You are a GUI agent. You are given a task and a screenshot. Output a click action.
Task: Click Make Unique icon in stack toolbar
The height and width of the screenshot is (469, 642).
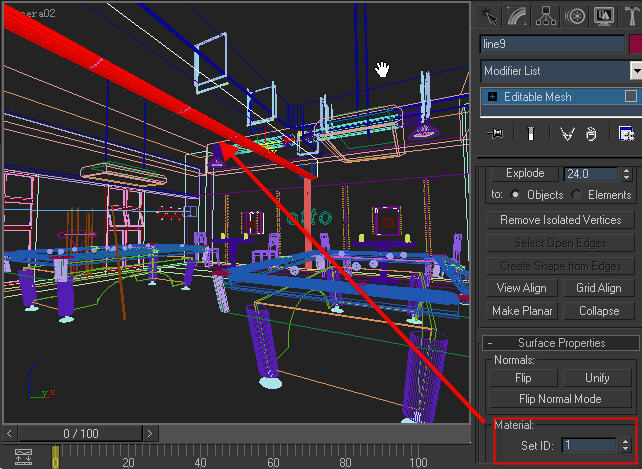coord(567,133)
